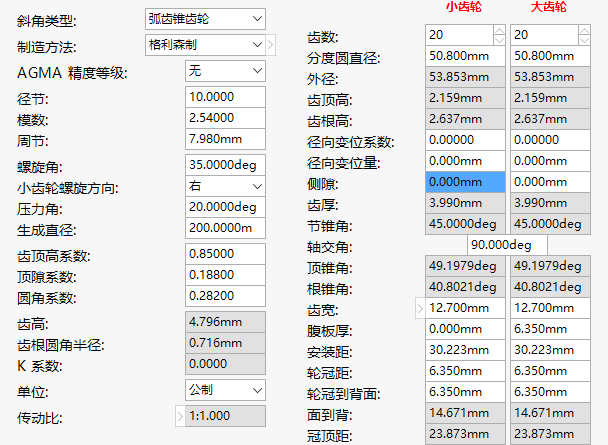The width and height of the screenshot is (608, 445).
Task: Click the 小齿轮 齿宽 field 12.700mm
Action: click(x=465, y=308)
